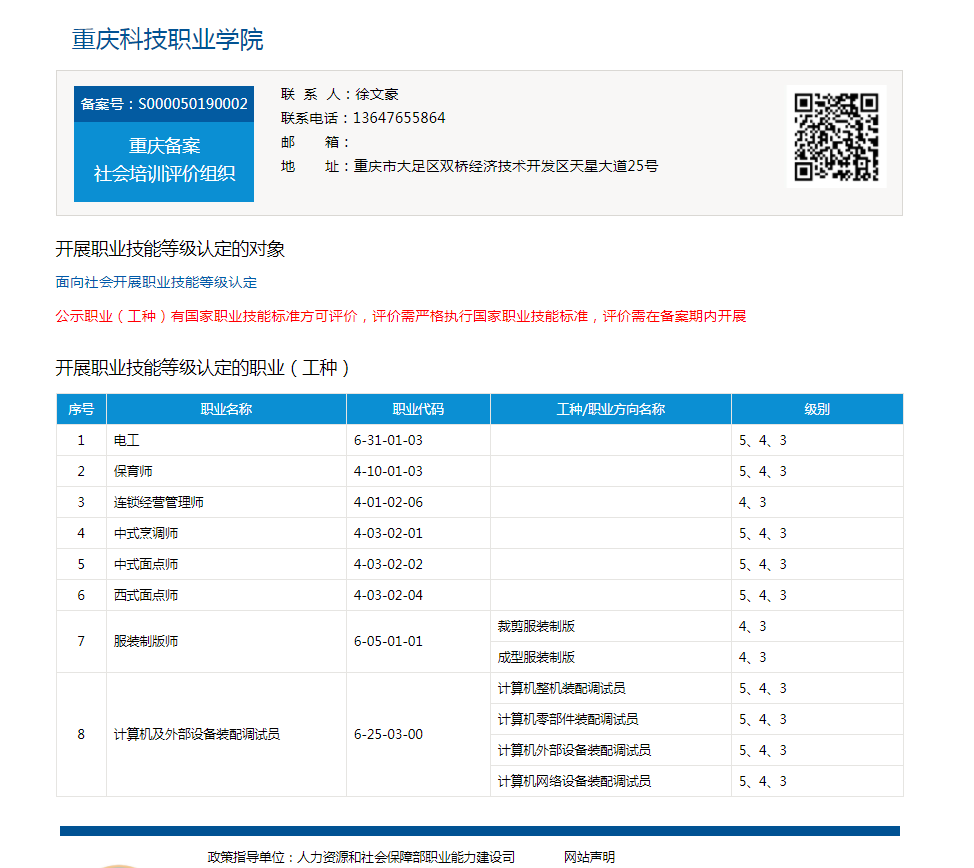Click the 政策指导单位 footer text
Screen dimensions: 974x868
(361, 857)
